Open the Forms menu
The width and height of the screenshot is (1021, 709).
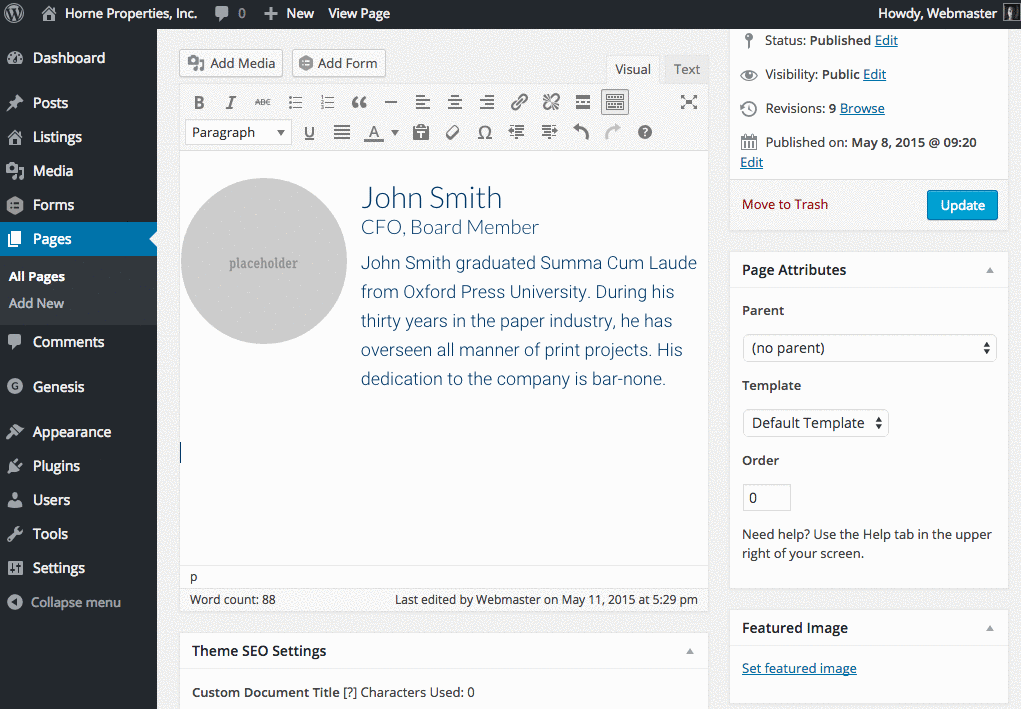(x=78, y=205)
